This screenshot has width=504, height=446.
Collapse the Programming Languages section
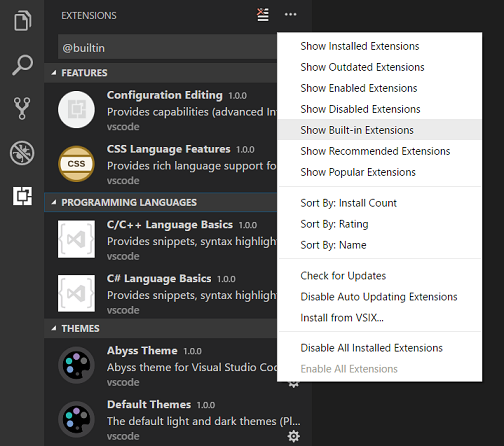click(54, 202)
